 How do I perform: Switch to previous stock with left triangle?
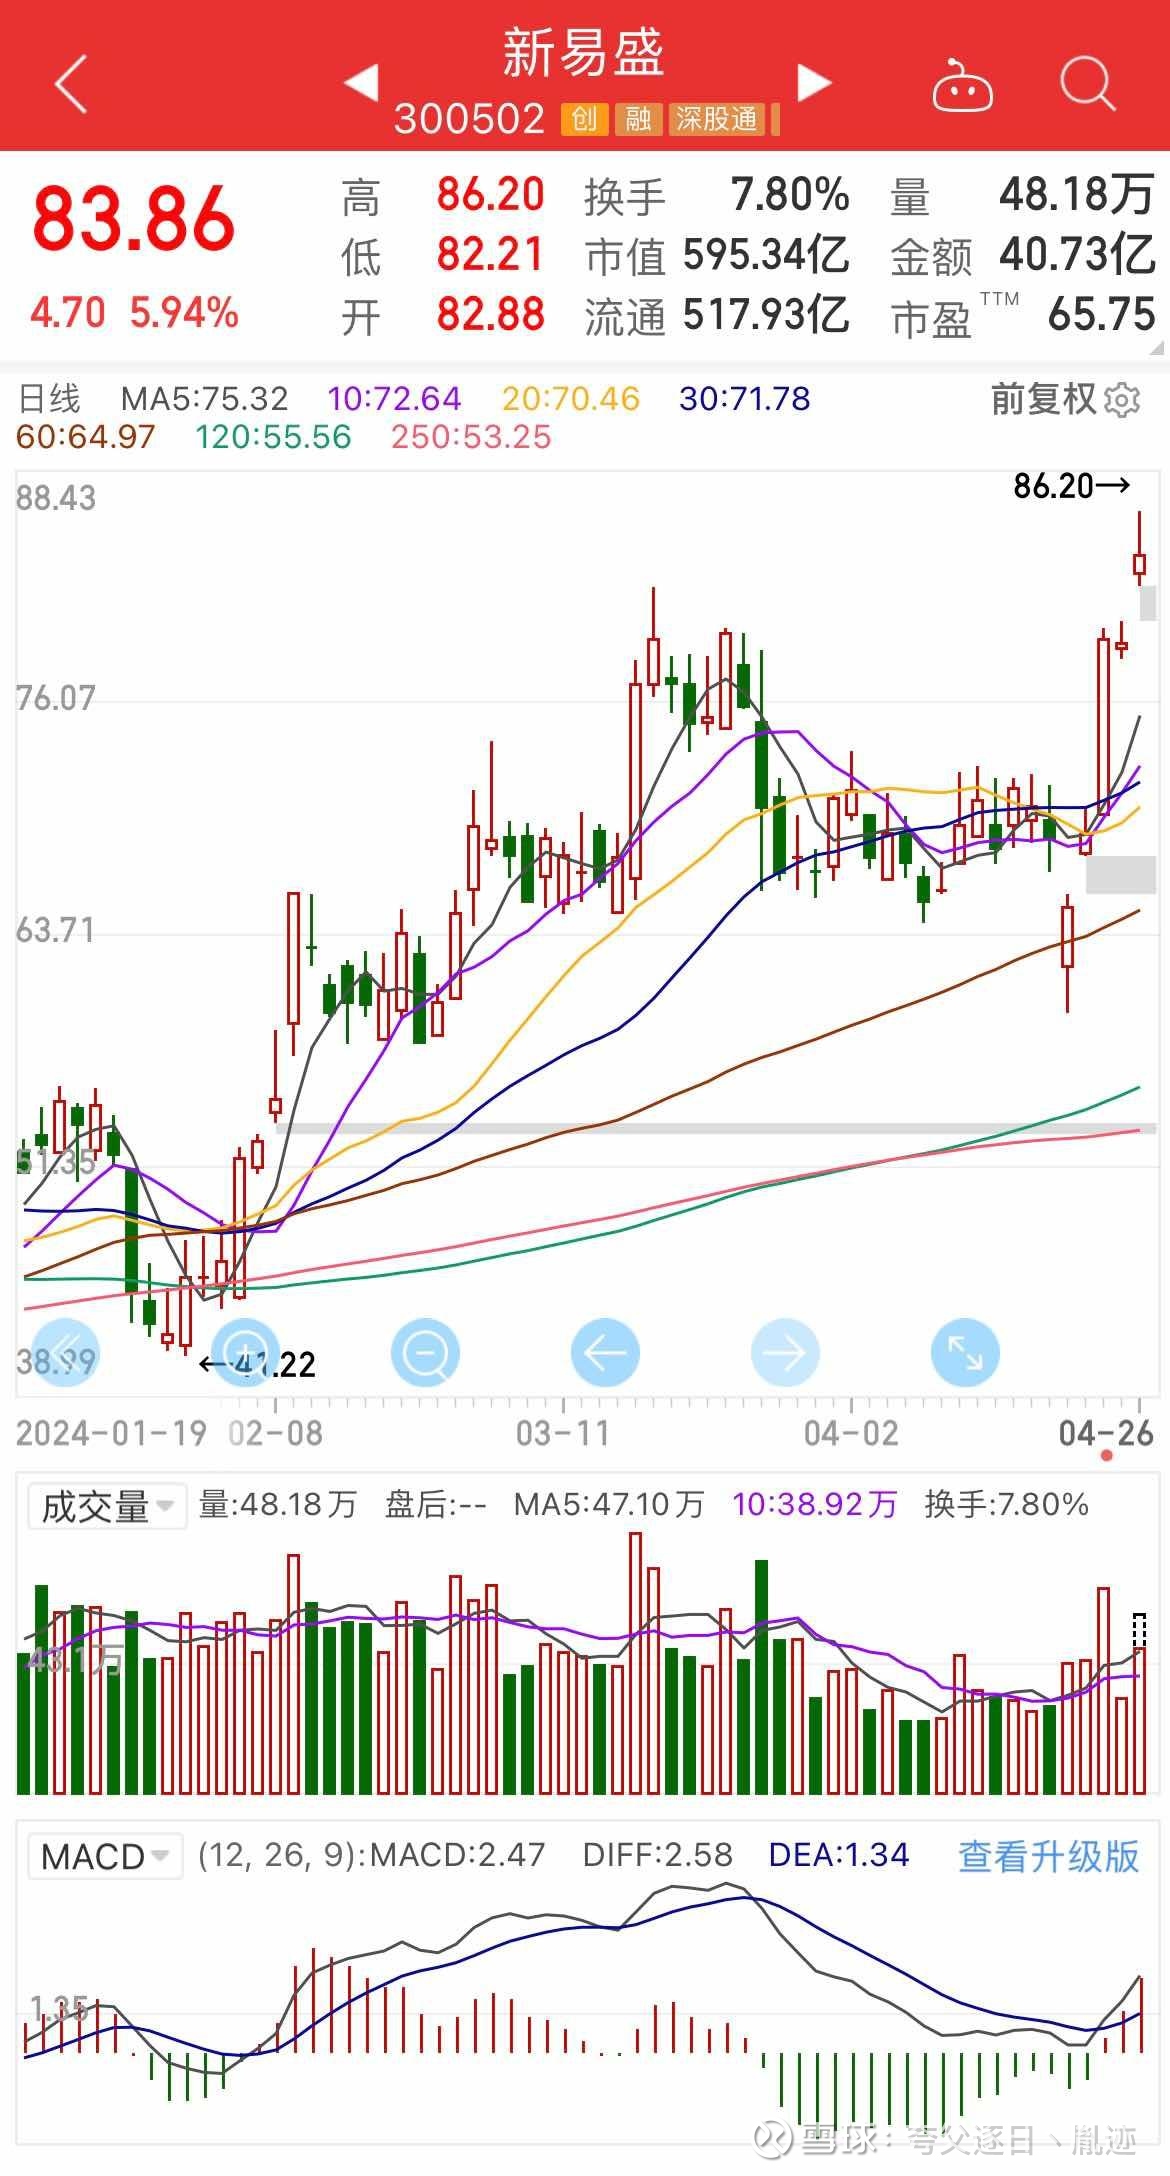tap(361, 82)
